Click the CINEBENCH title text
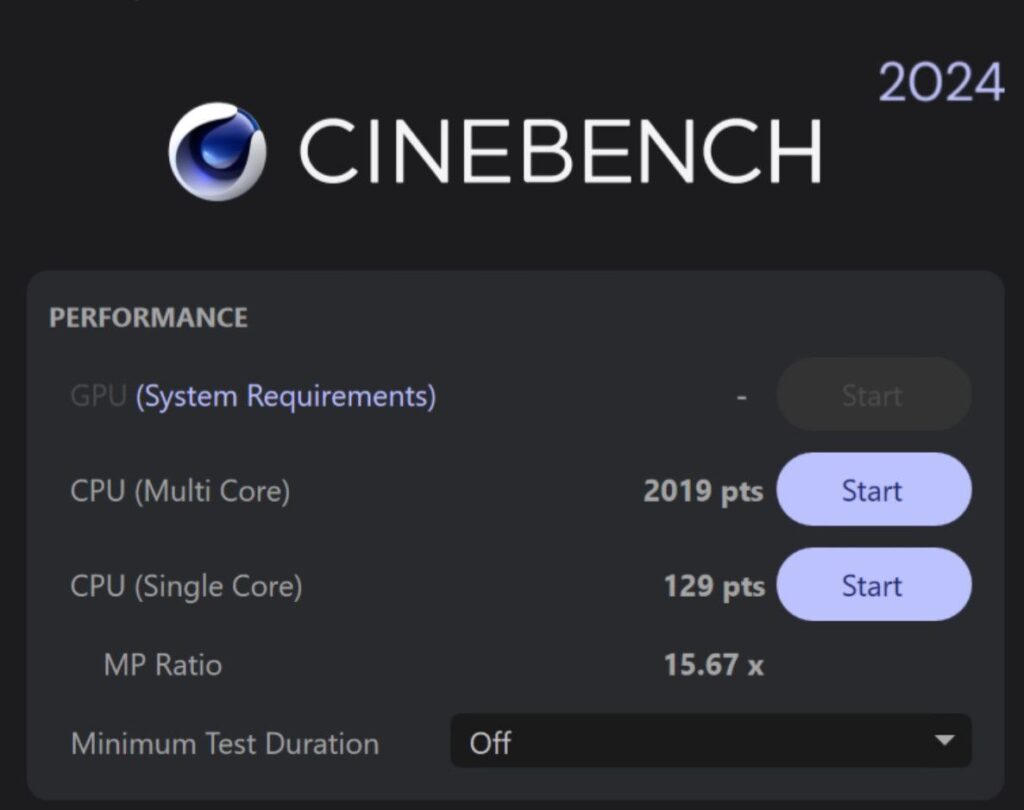1024x810 pixels. (x=560, y=152)
